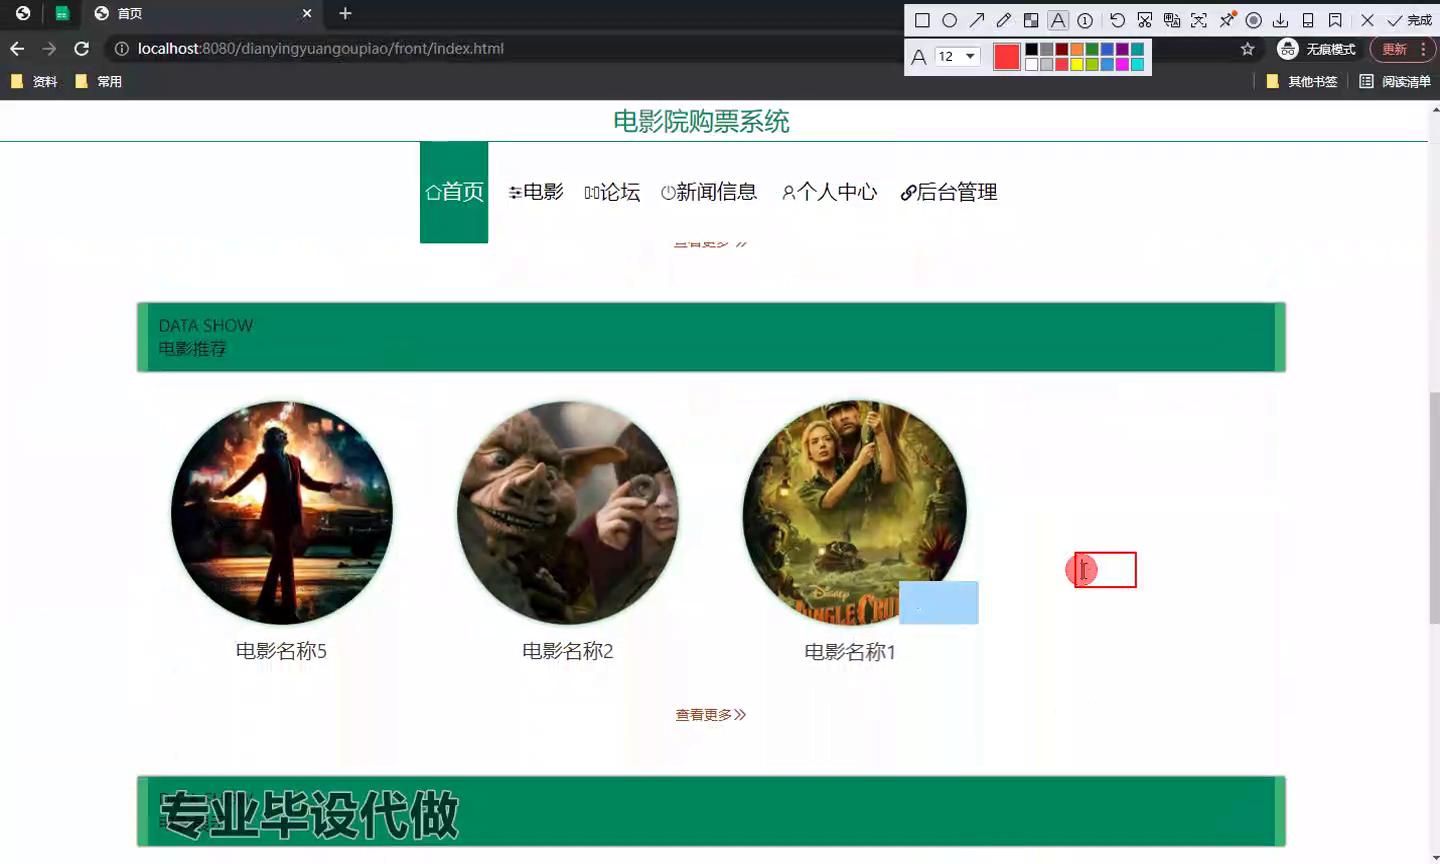Open 后台管理 in site navigation

point(949,192)
